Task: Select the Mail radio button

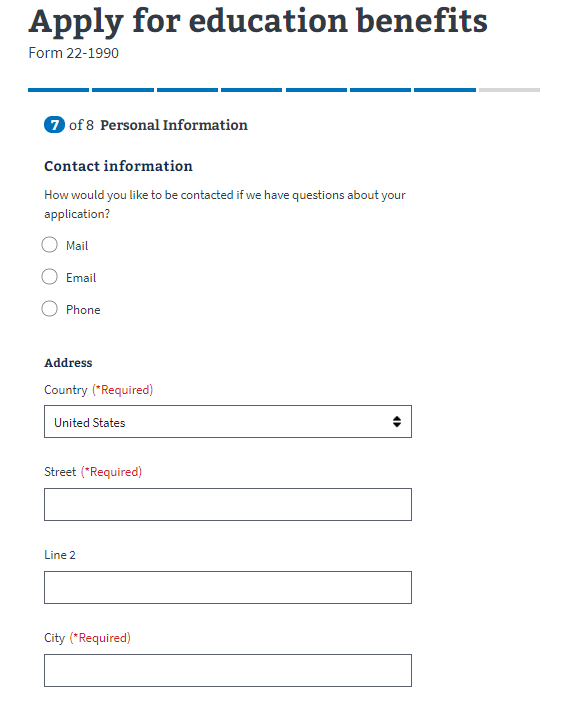Action: pos(49,245)
